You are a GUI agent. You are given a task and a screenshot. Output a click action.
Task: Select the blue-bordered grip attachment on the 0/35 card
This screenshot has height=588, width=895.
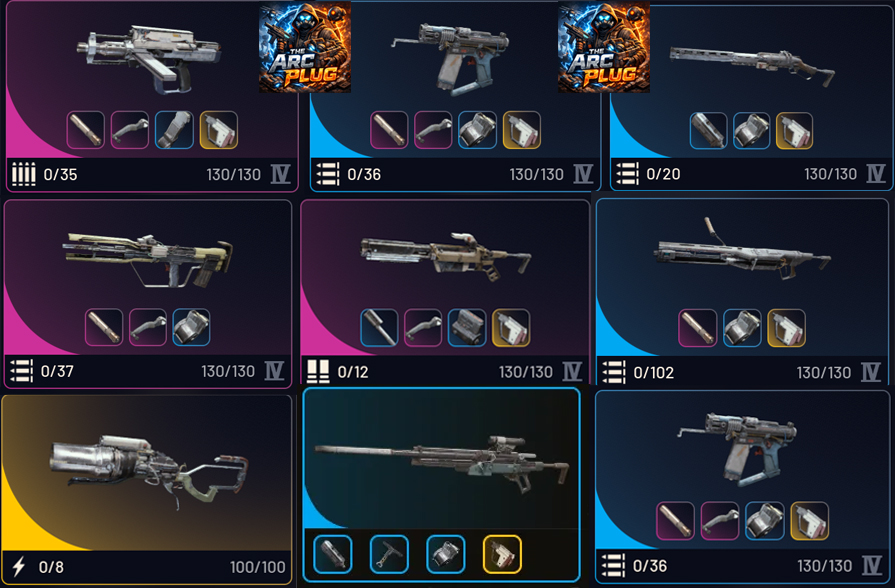(x=174, y=130)
